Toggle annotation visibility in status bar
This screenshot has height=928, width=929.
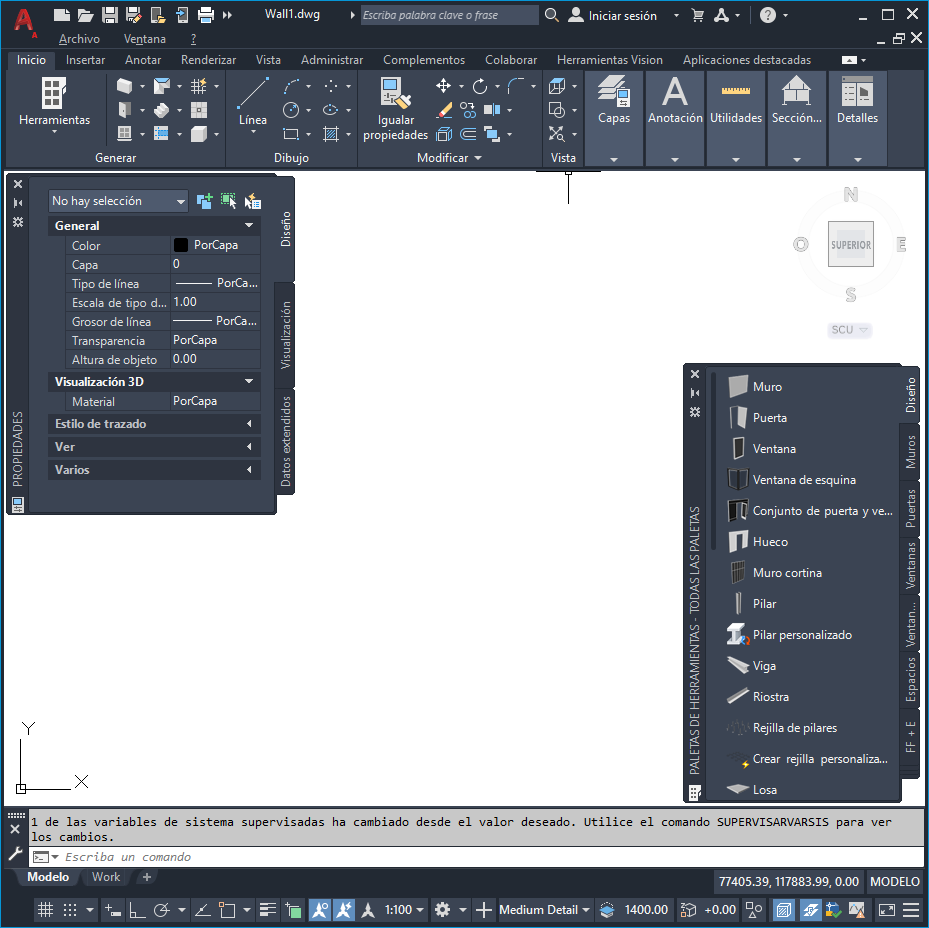(x=319, y=910)
